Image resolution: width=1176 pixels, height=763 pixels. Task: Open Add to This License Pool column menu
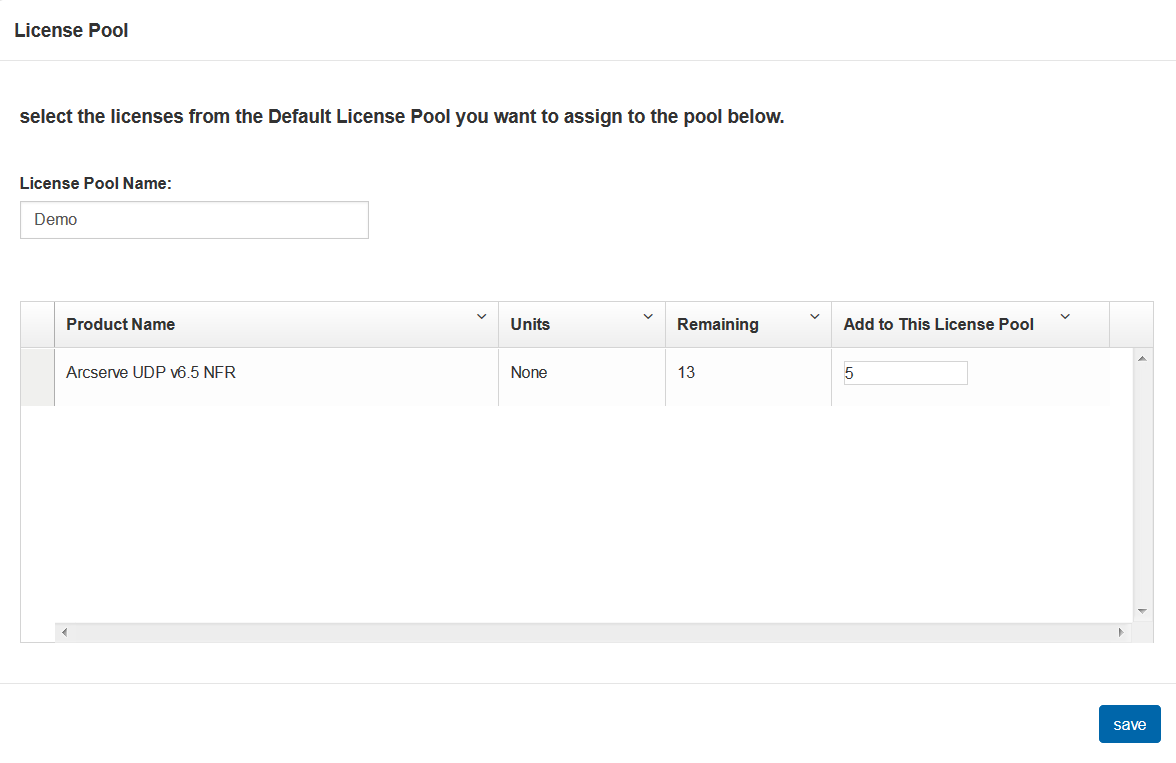[1065, 317]
